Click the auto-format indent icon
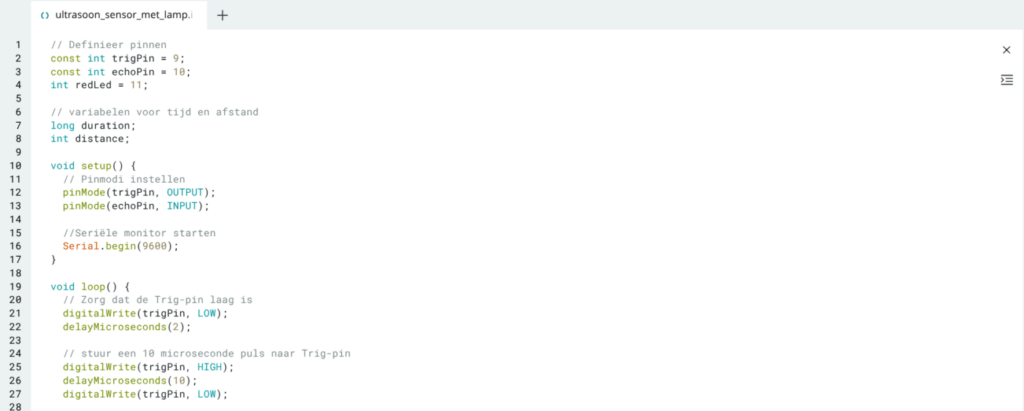The image size is (1024, 411). tap(1006, 80)
